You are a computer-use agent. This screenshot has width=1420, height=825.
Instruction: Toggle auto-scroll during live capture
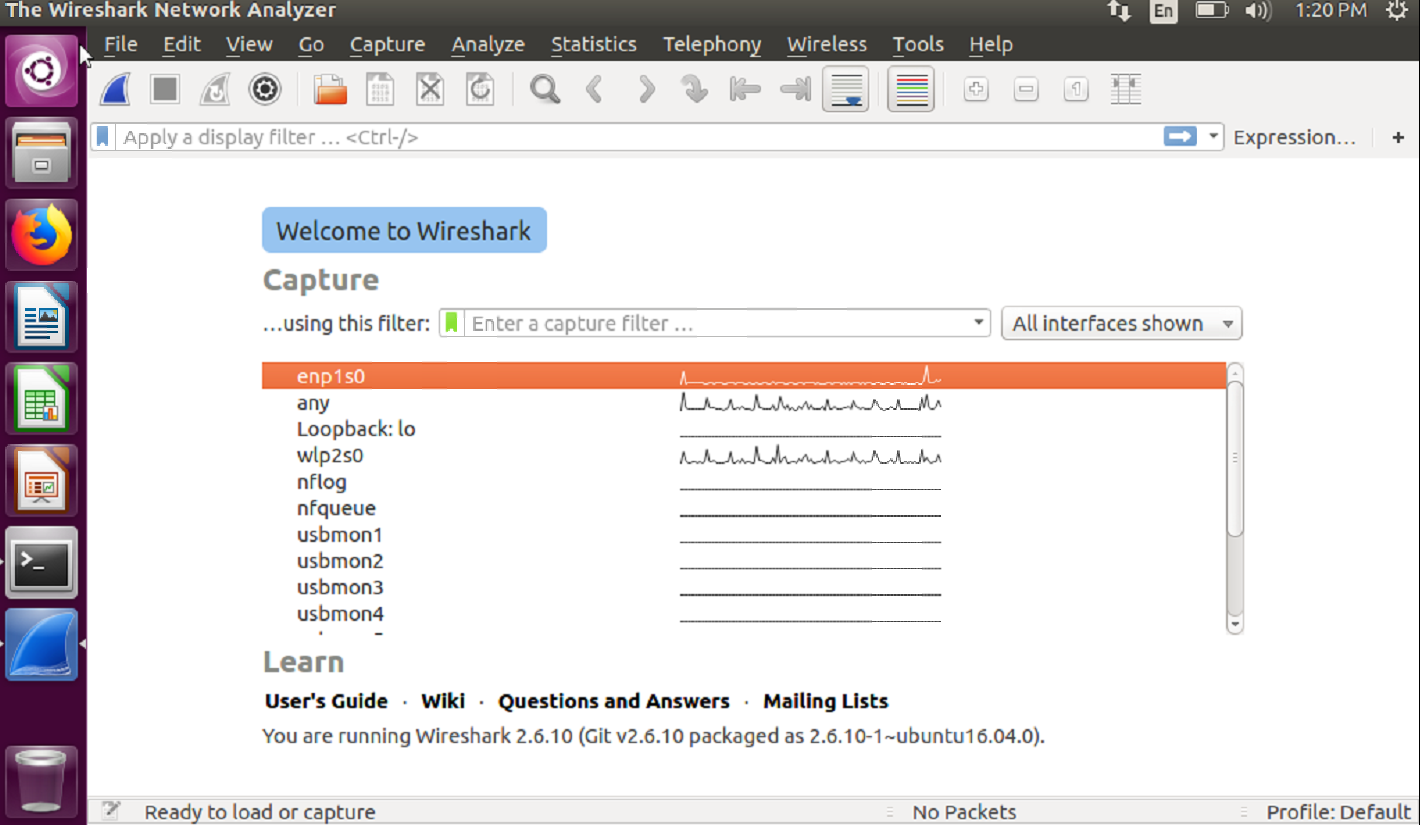click(x=846, y=90)
